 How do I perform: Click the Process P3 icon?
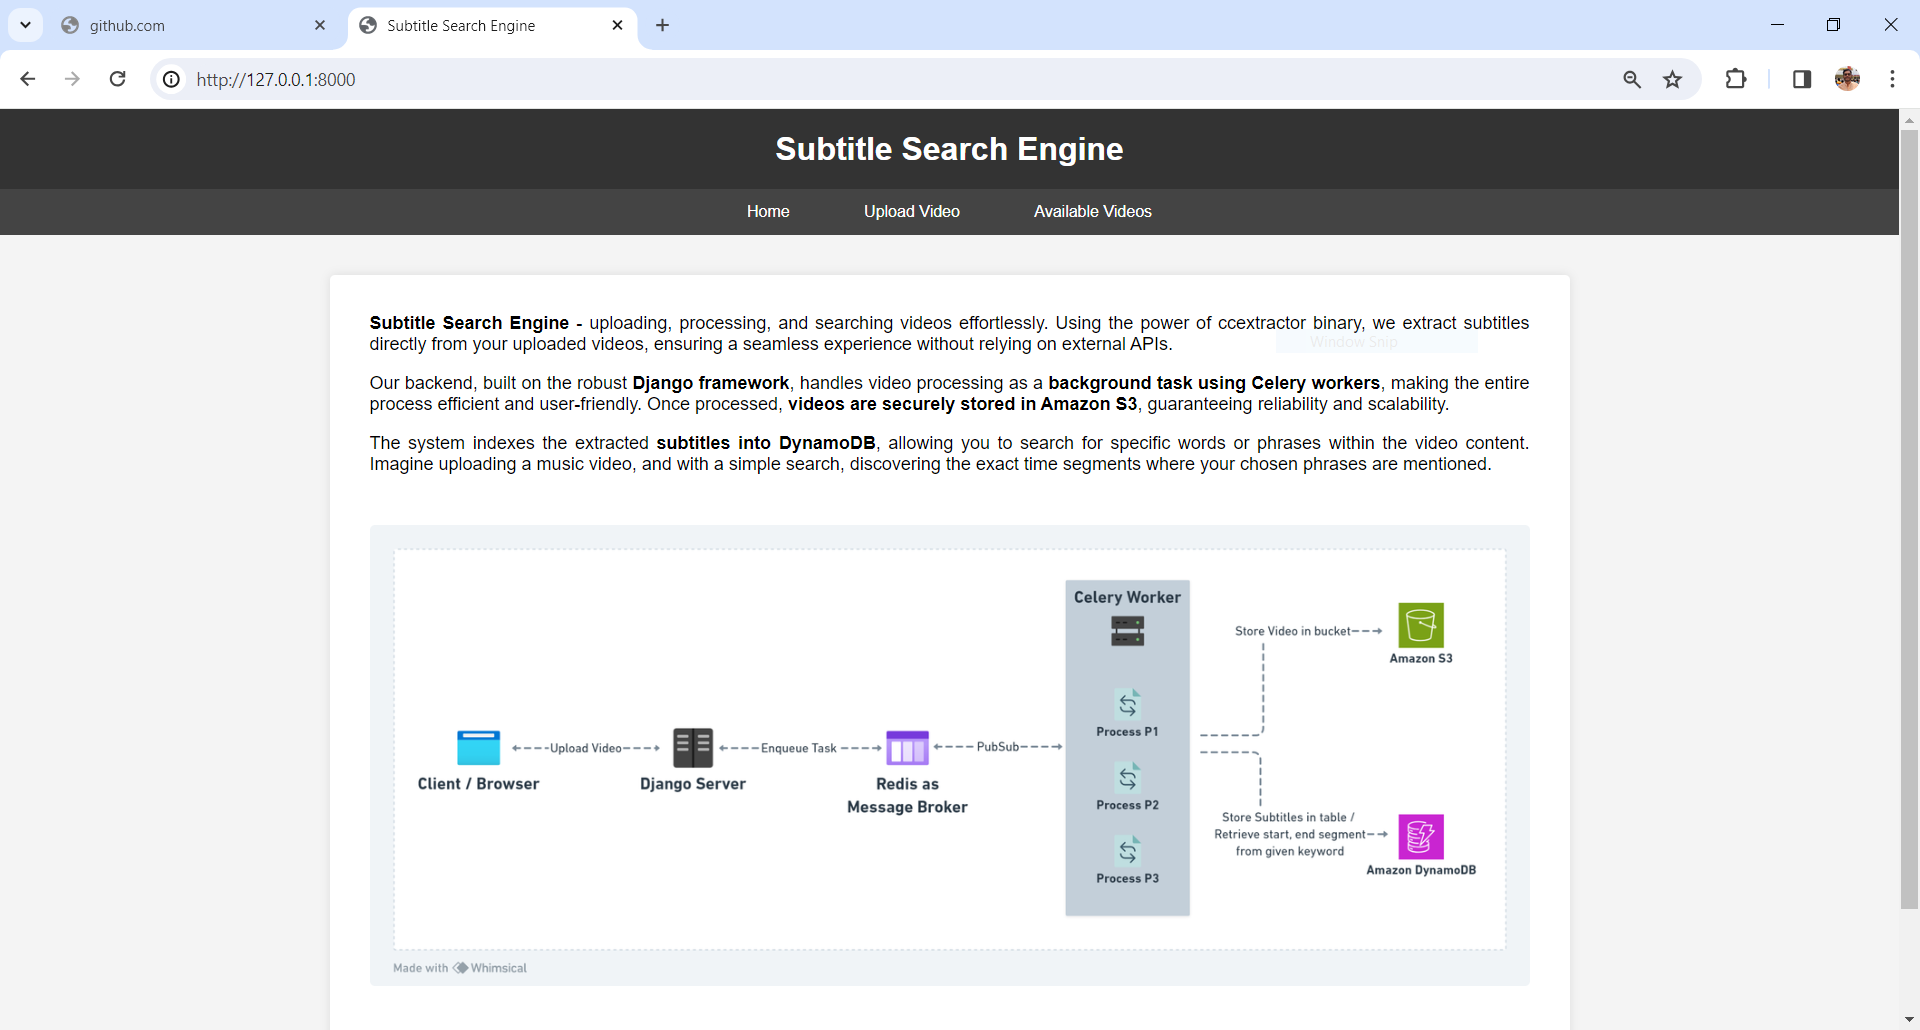click(x=1128, y=850)
